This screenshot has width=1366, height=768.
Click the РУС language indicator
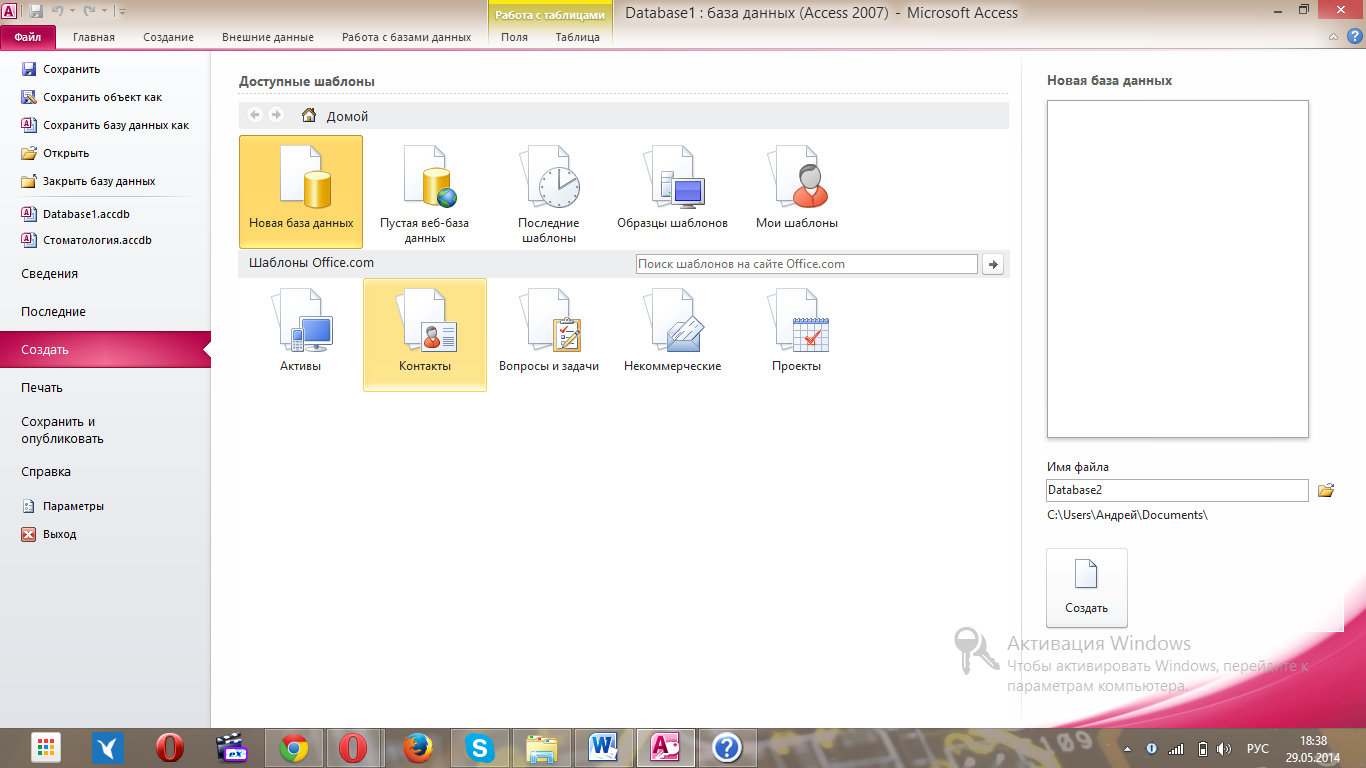pyautogui.click(x=1257, y=748)
